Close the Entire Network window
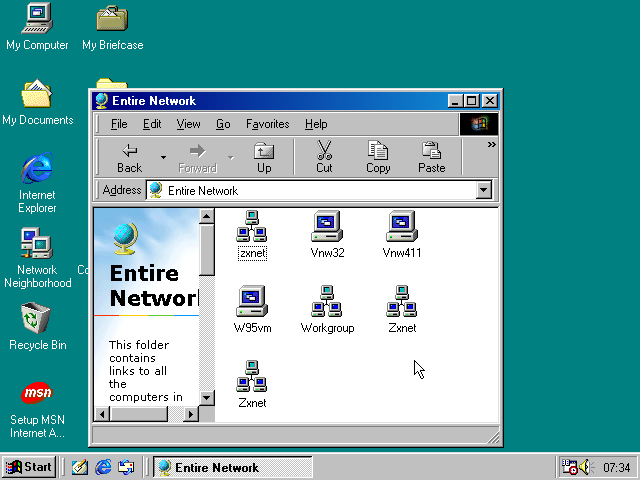Screen dimensions: 640x480 490,101
